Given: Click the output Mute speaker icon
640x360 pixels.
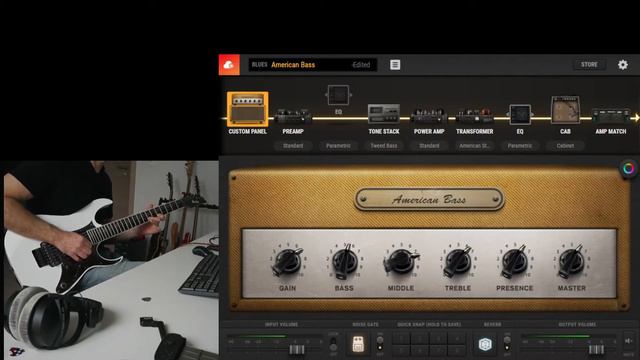Looking at the screenshot, I should [629, 341].
